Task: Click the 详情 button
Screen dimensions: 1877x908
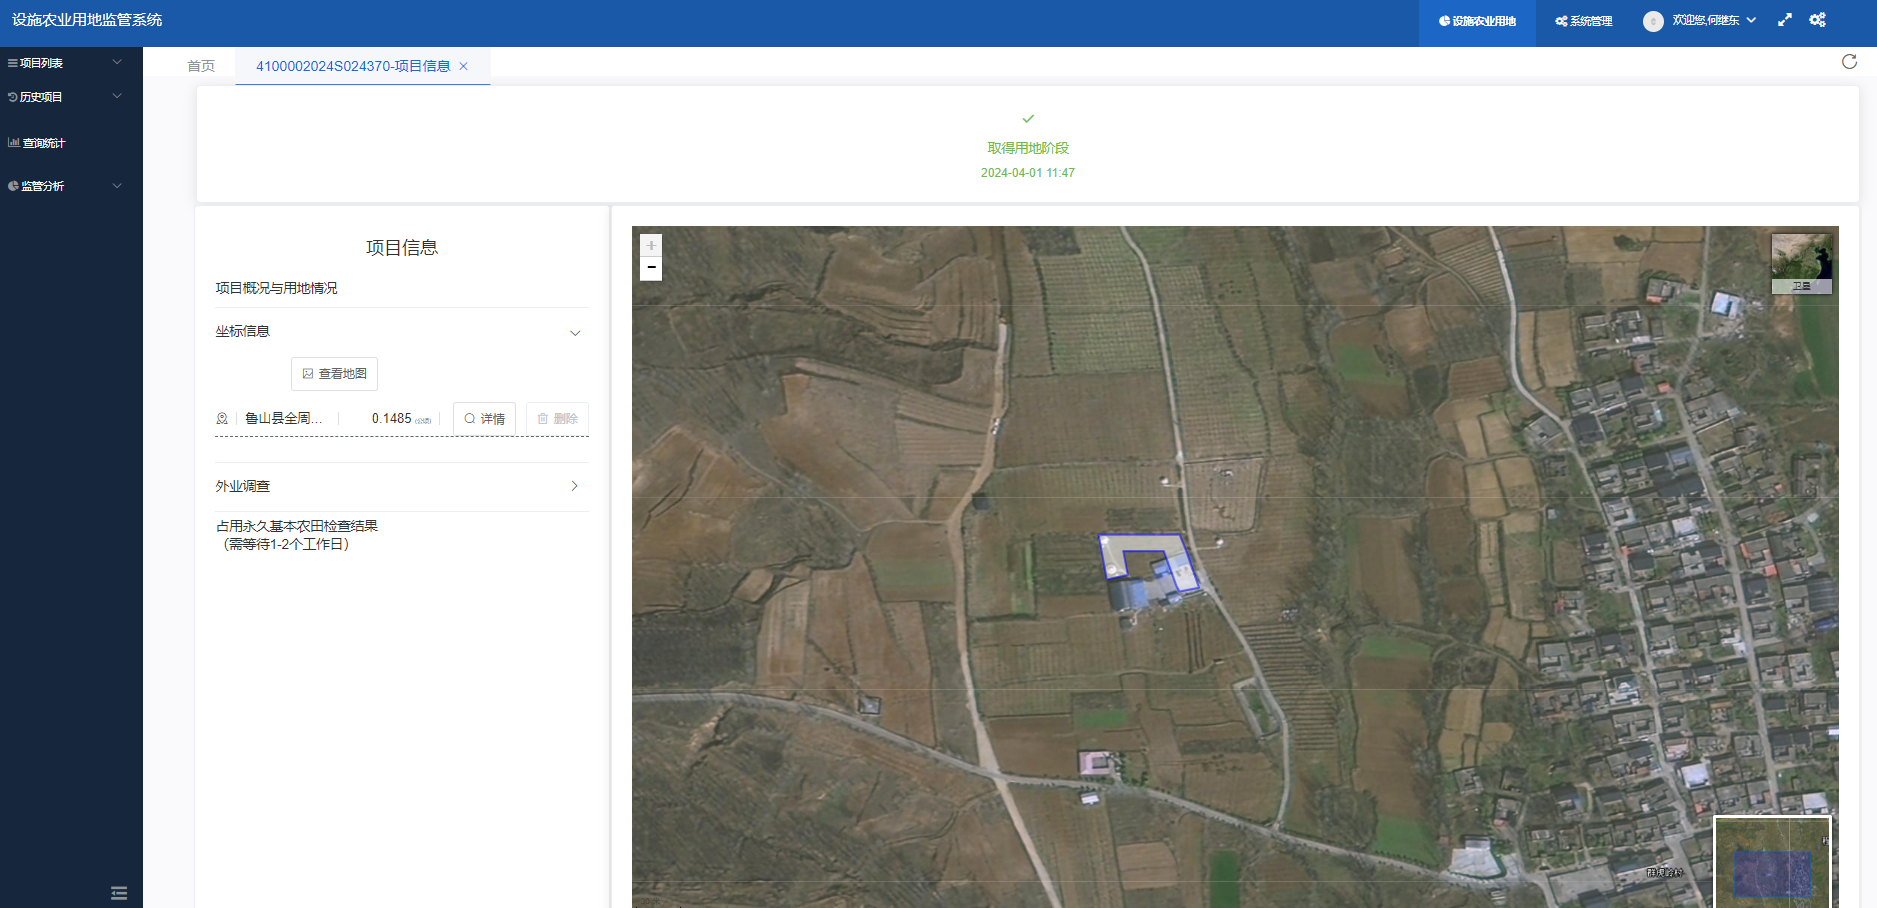Action: pos(484,419)
